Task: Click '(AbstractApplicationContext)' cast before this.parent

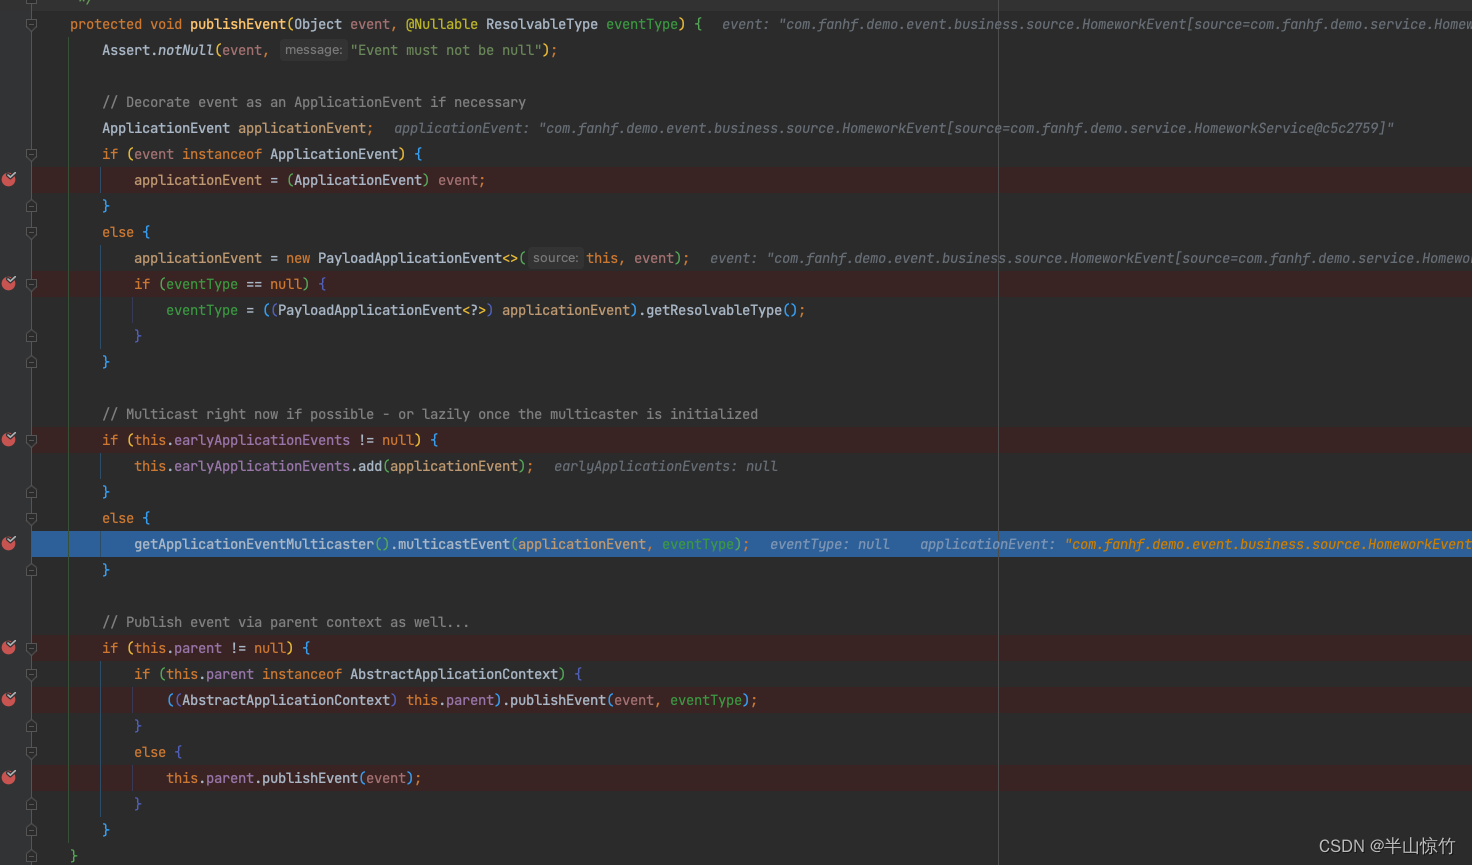Action: click(x=286, y=700)
